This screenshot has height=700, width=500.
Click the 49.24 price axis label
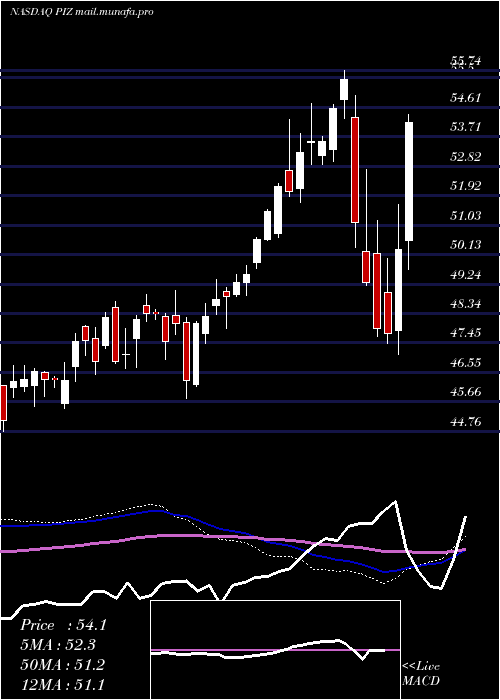(x=466, y=275)
